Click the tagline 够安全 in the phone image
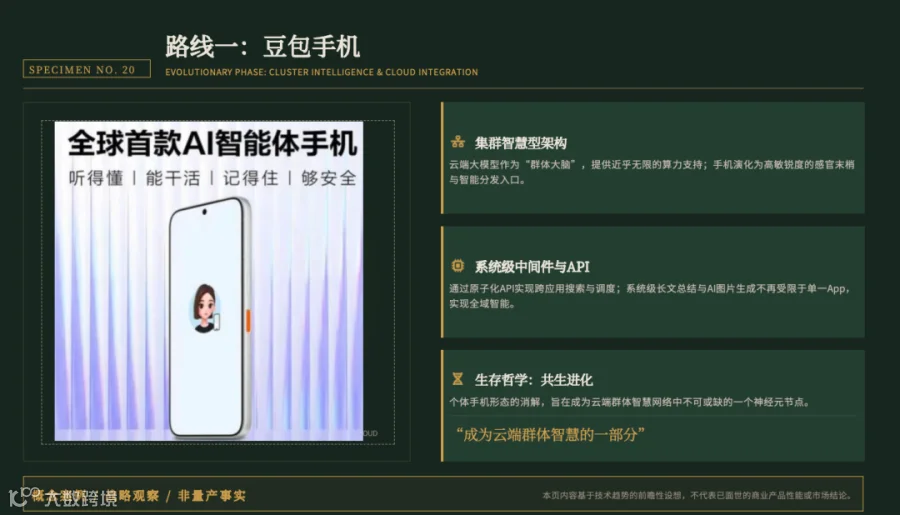 328,179
